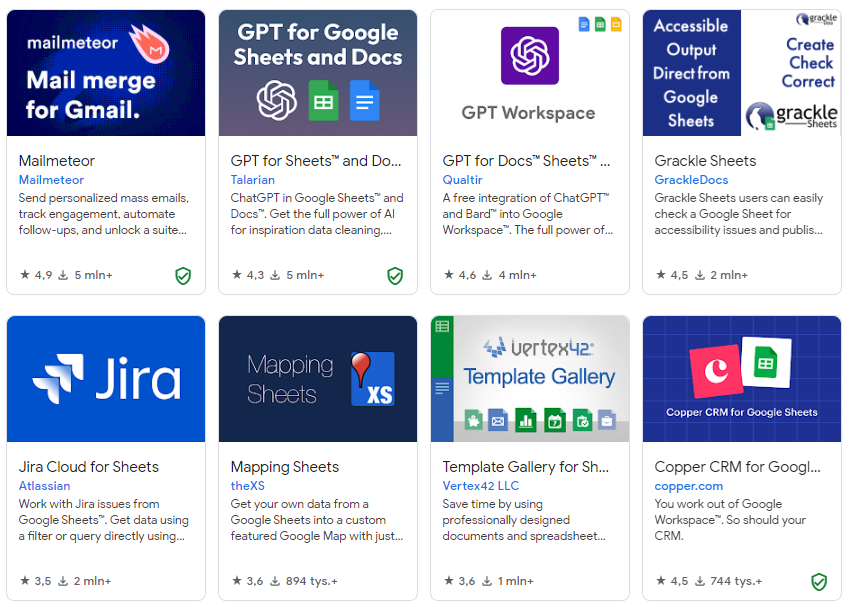This screenshot has height=608, width=851.
Task: Open the GrackleDocs developer link
Action: [691, 180]
